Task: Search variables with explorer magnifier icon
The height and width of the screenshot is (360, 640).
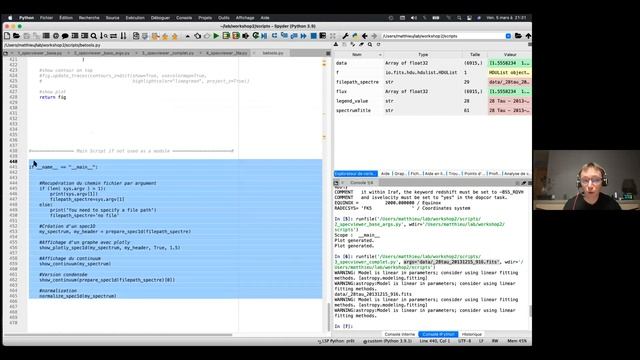Action: (370, 44)
